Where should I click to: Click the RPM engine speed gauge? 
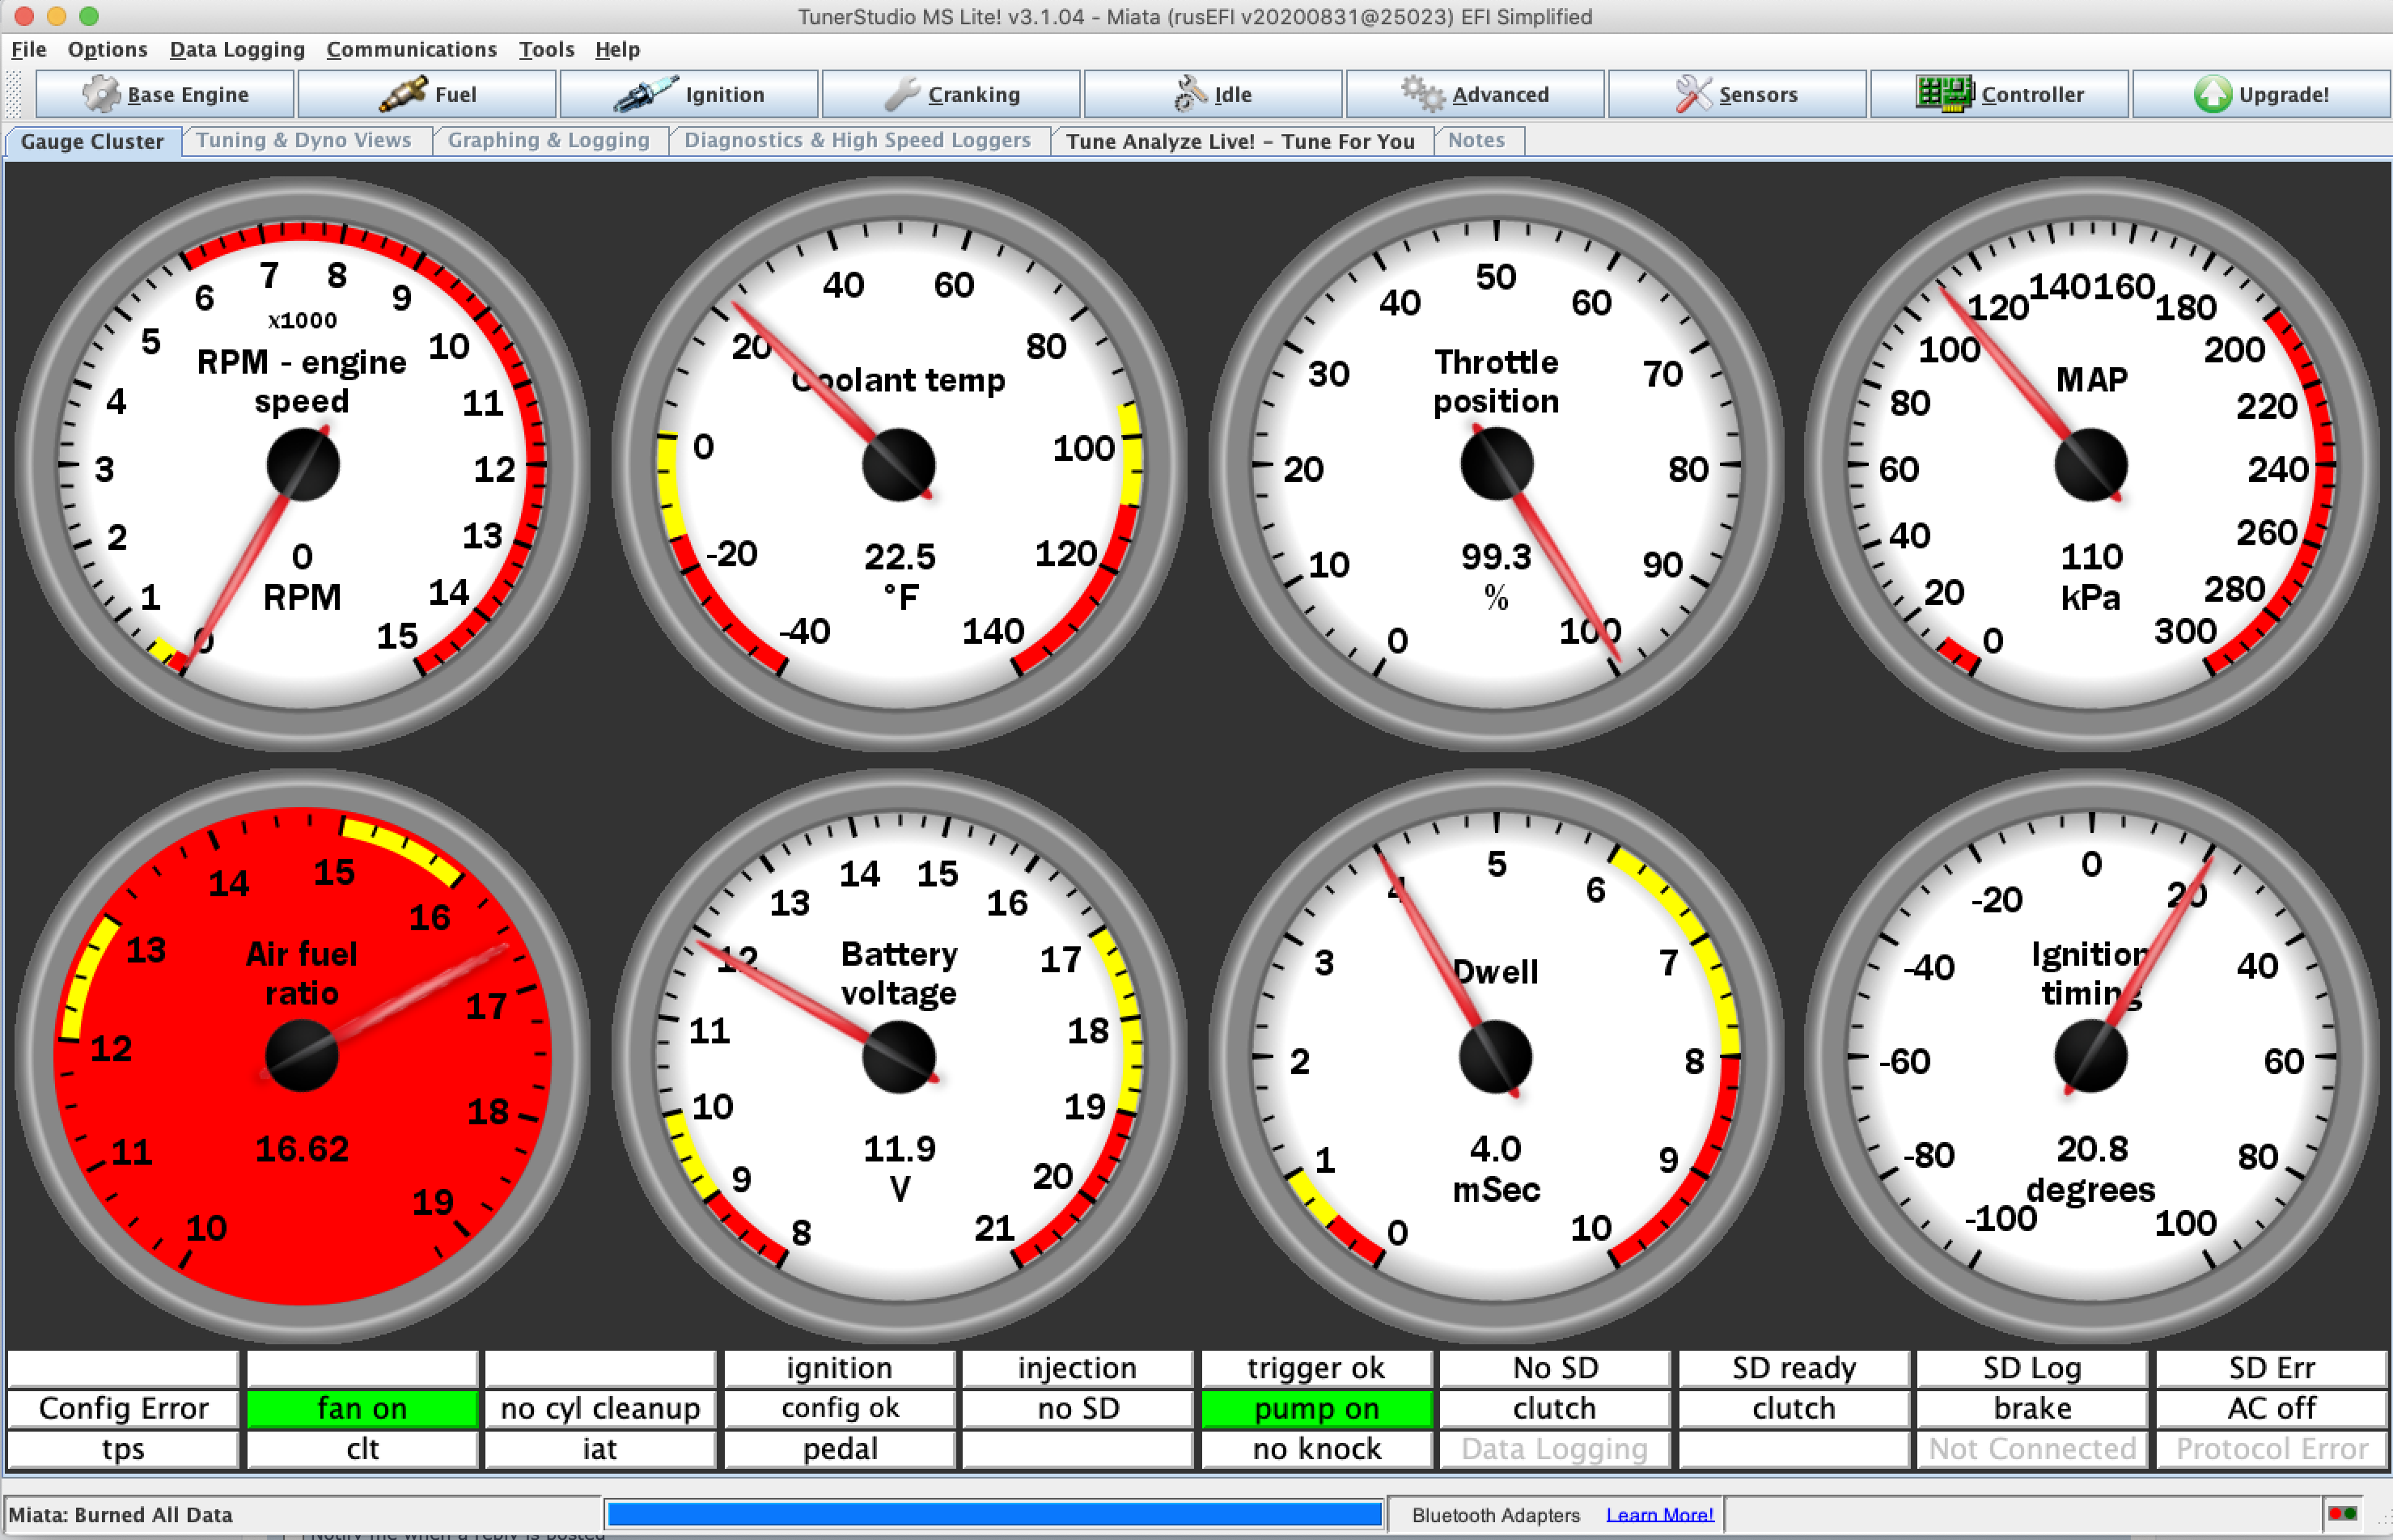(x=302, y=463)
